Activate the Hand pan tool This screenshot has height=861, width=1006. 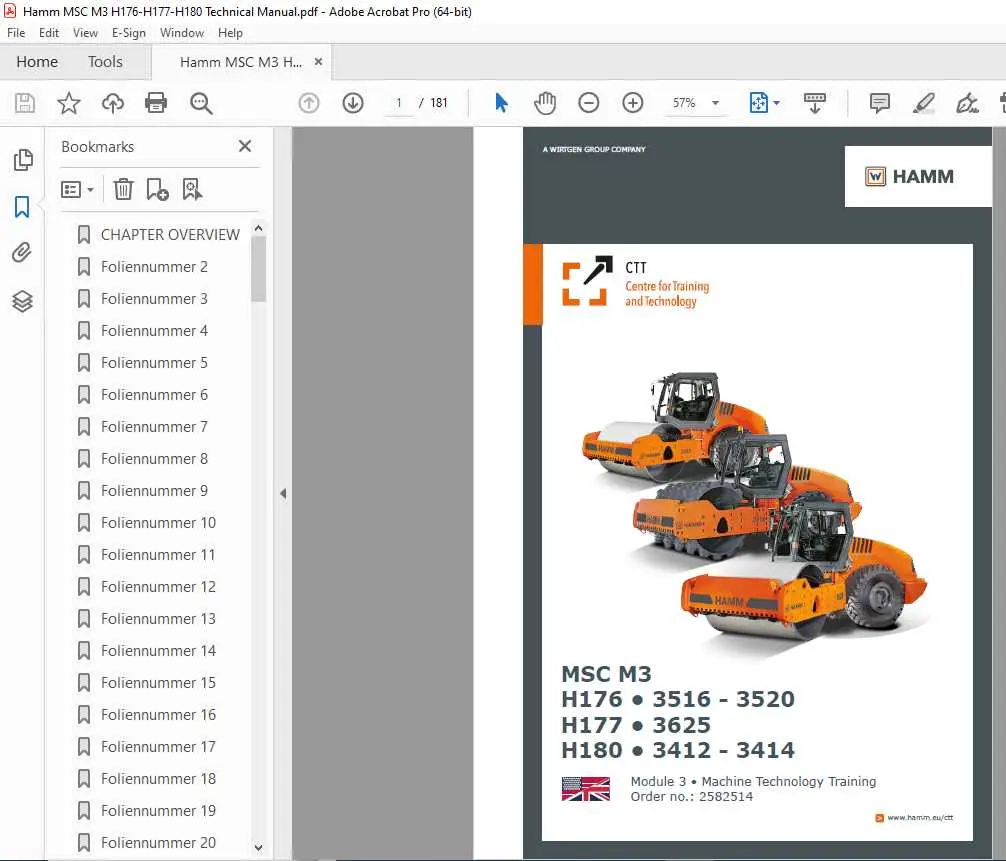[x=545, y=103]
